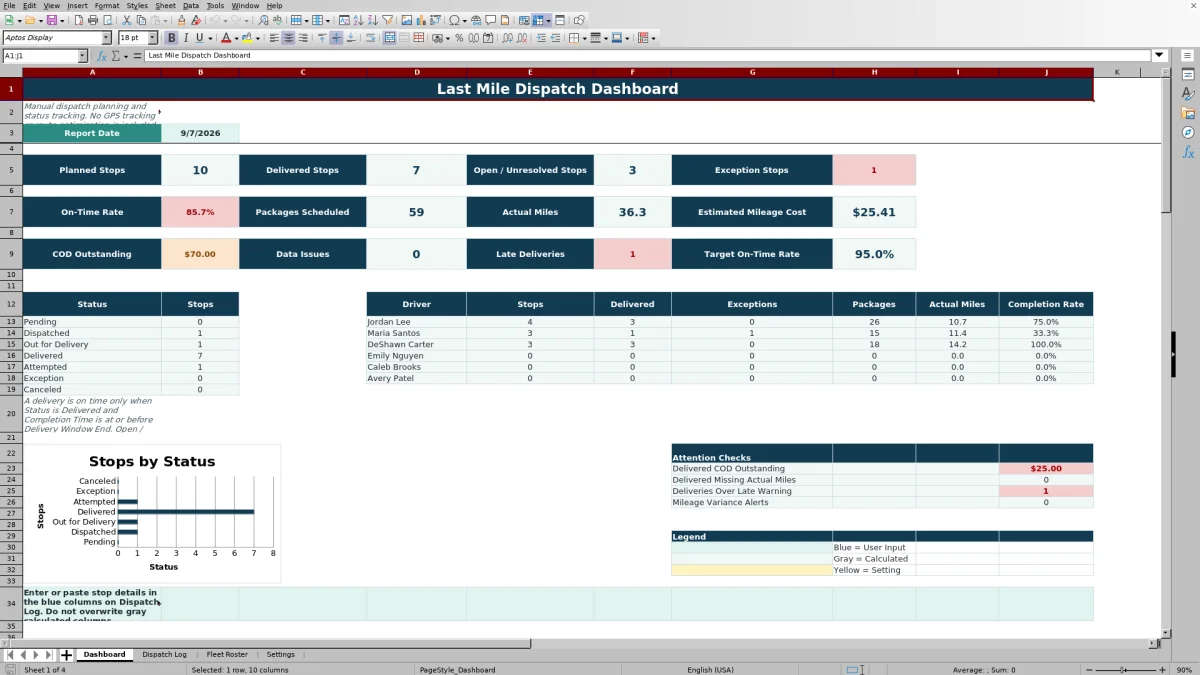The image size is (1200, 675).
Task: Toggle Align Left
Action: coord(274,38)
